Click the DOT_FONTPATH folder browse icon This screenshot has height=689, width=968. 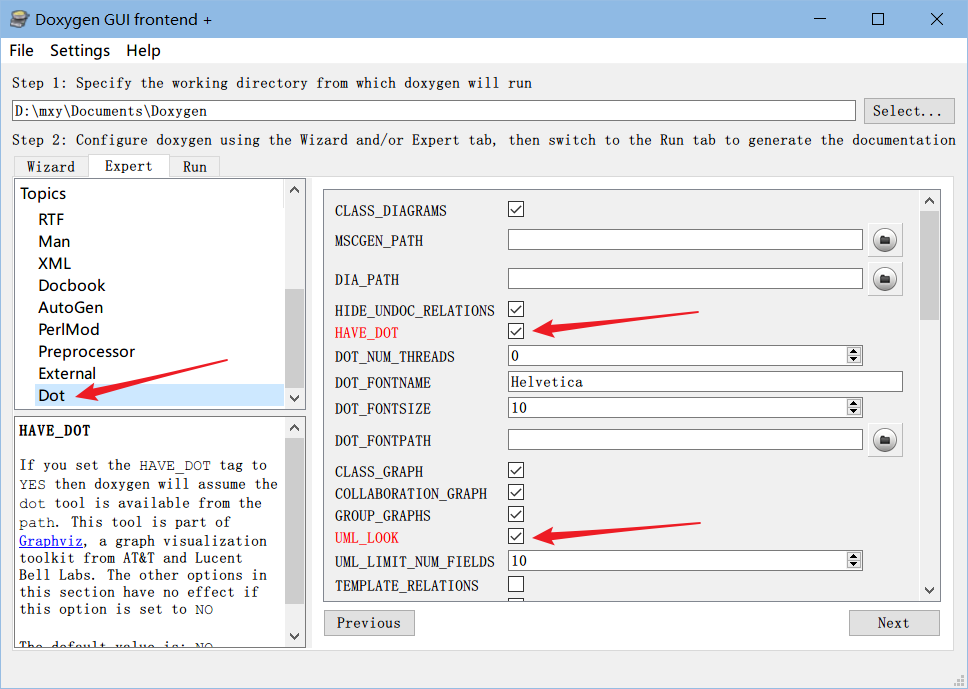click(x=884, y=440)
